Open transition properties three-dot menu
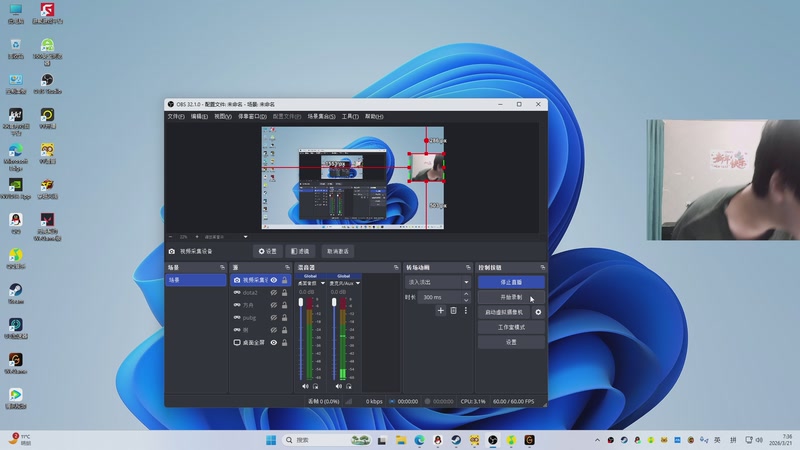This screenshot has width=800, height=450. tap(465, 311)
